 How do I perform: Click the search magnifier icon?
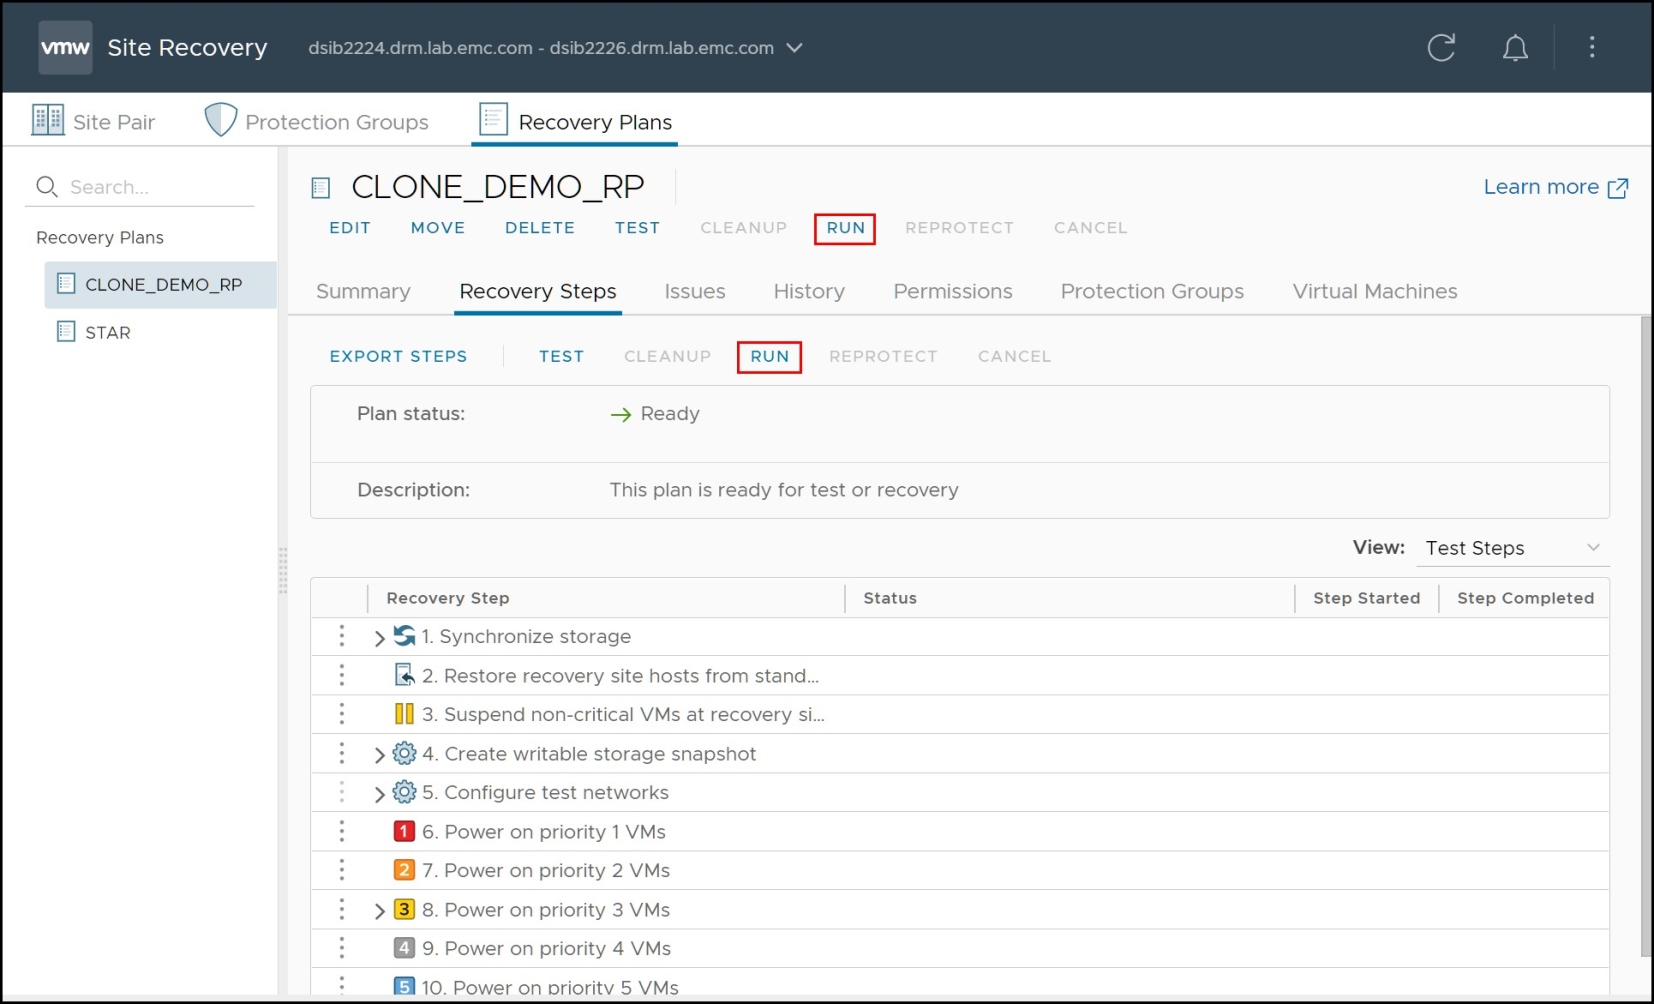(47, 186)
